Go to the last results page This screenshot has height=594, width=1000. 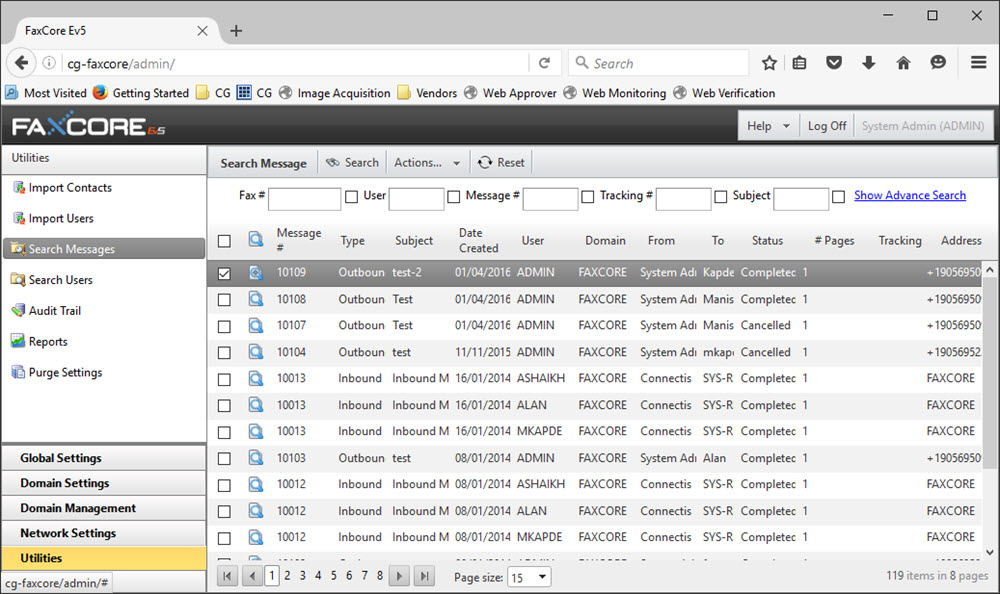coord(424,576)
